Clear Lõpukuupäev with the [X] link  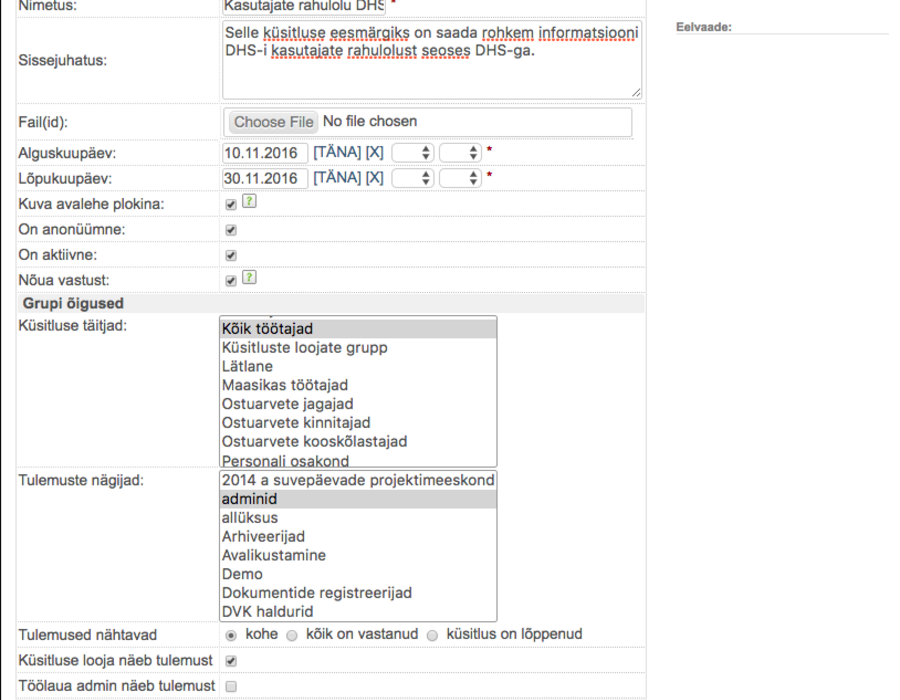(375, 178)
